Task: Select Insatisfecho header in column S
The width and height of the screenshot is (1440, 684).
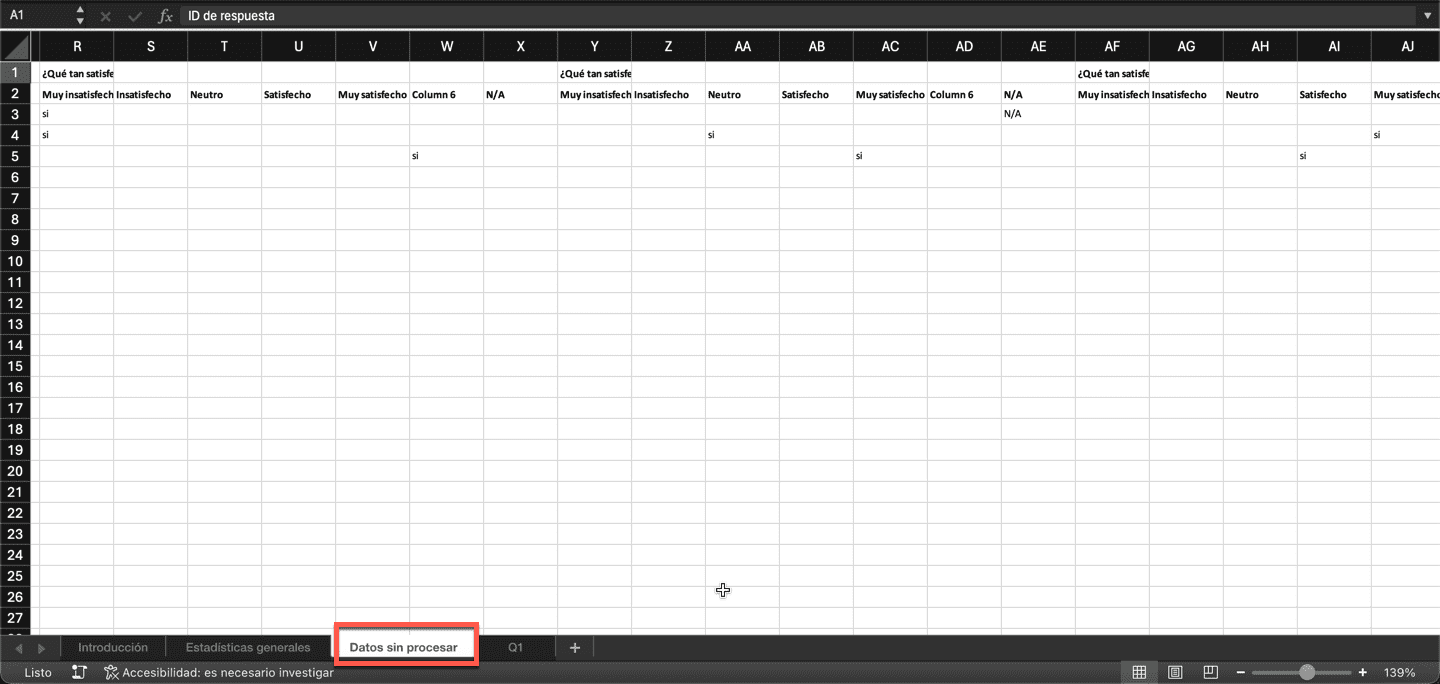Action: click(151, 94)
